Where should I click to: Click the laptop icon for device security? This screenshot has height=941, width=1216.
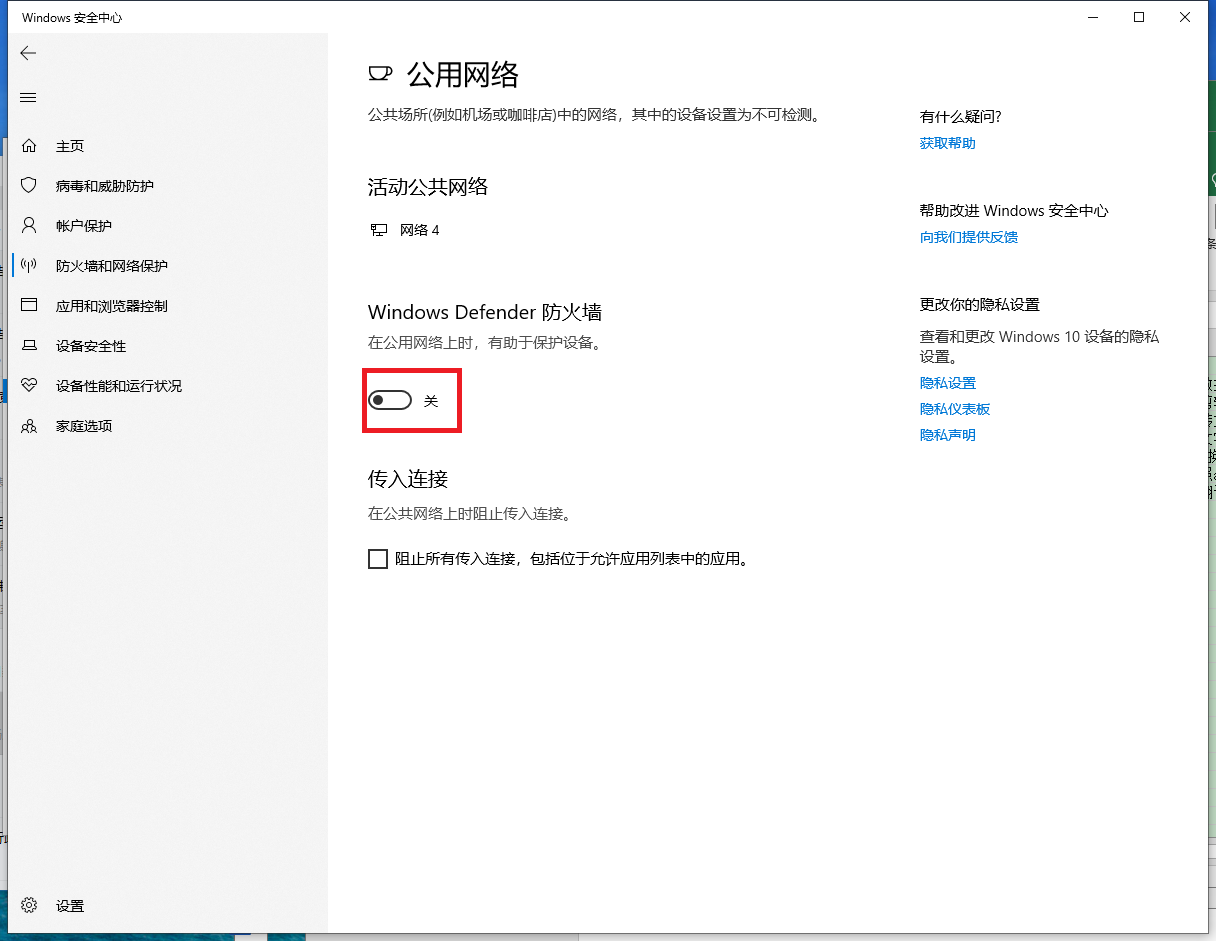(x=29, y=346)
